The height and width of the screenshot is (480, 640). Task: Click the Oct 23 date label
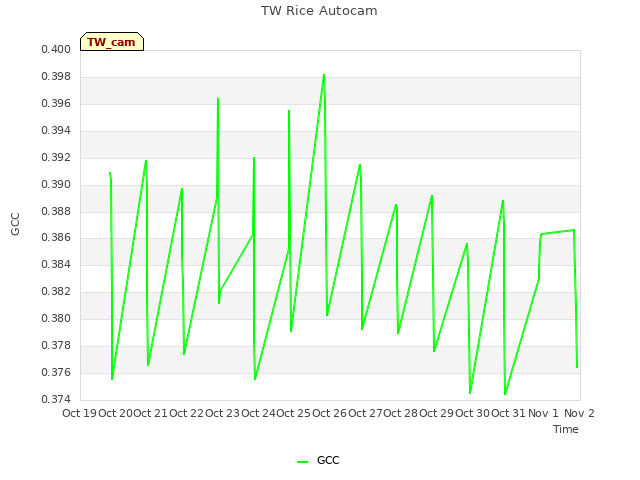(x=222, y=413)
